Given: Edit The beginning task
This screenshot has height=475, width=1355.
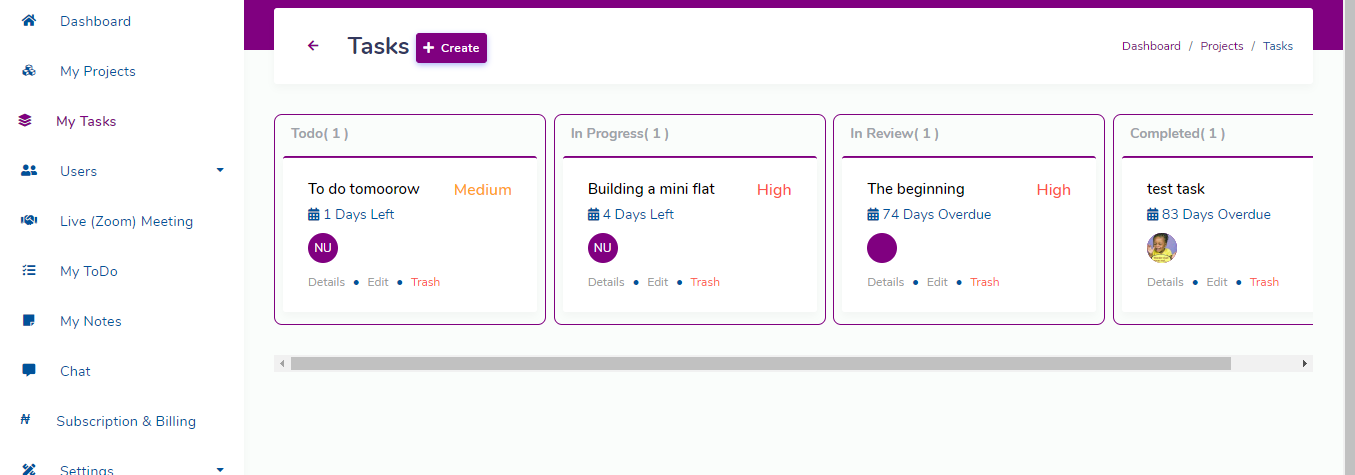Looking at the screenshot, I should (x=937, y=282).
